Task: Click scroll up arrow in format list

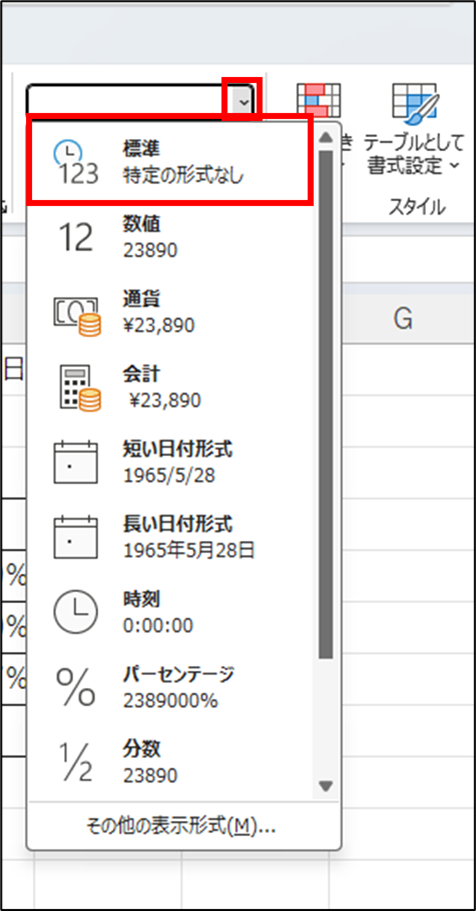Action: point(326,137)
